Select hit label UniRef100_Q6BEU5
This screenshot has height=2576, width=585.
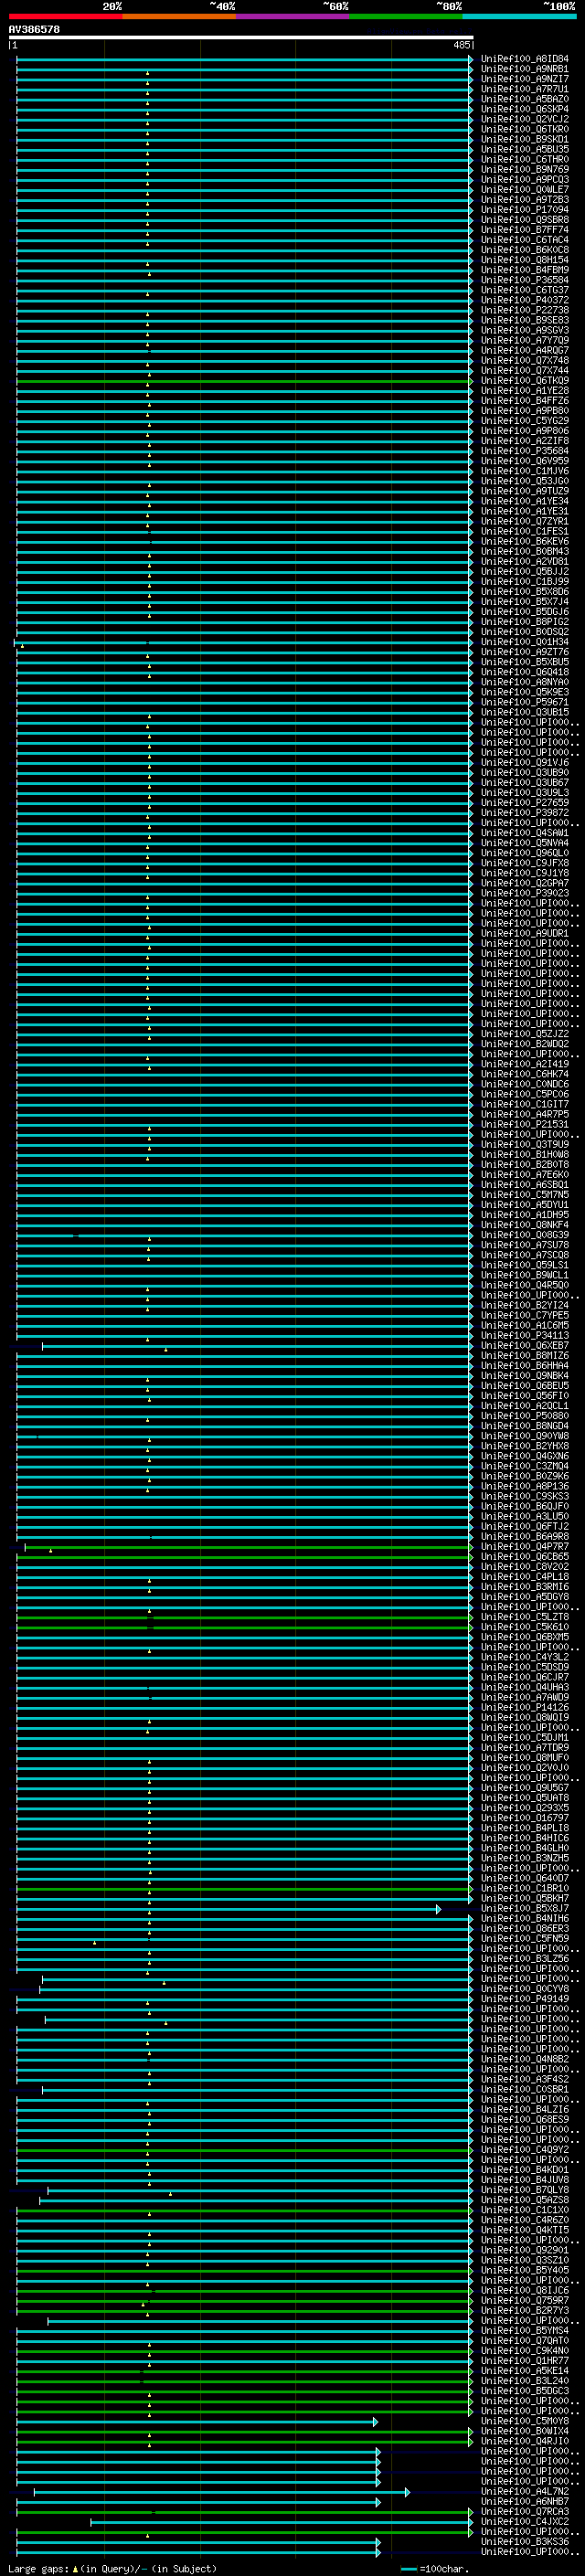click(x=525, y=1385)
